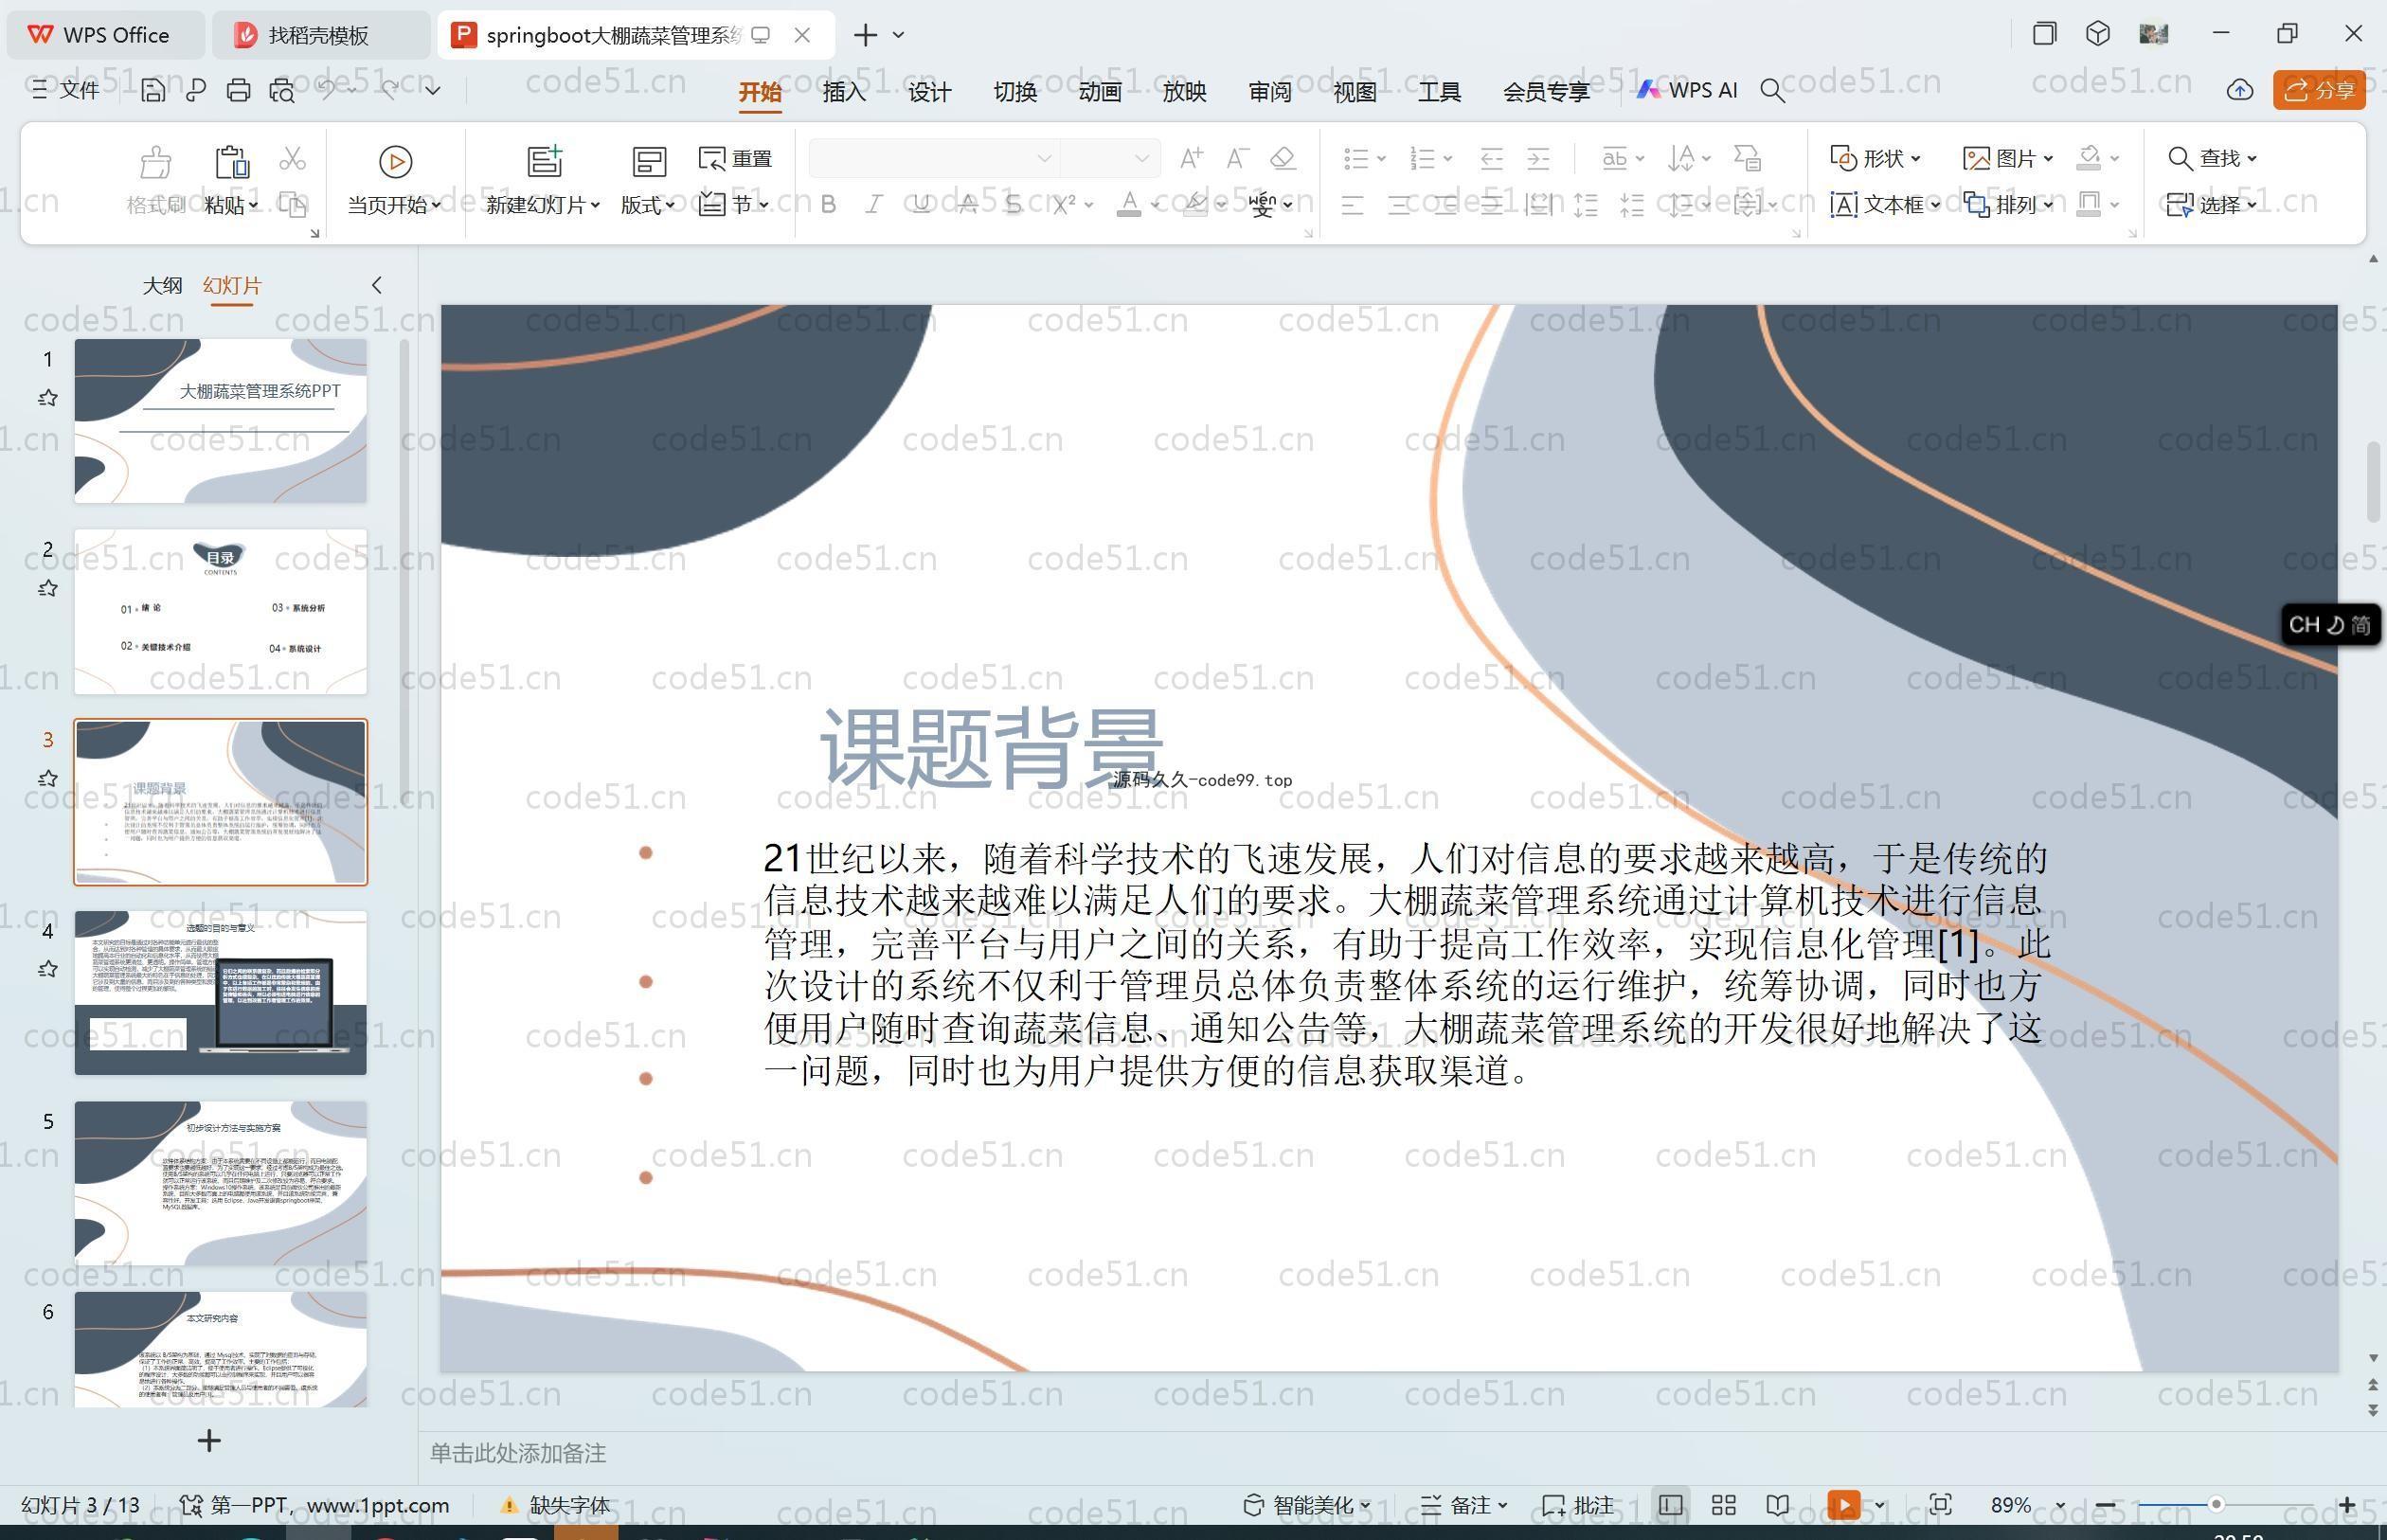Toggle Italic formatting

pos(874,205)
